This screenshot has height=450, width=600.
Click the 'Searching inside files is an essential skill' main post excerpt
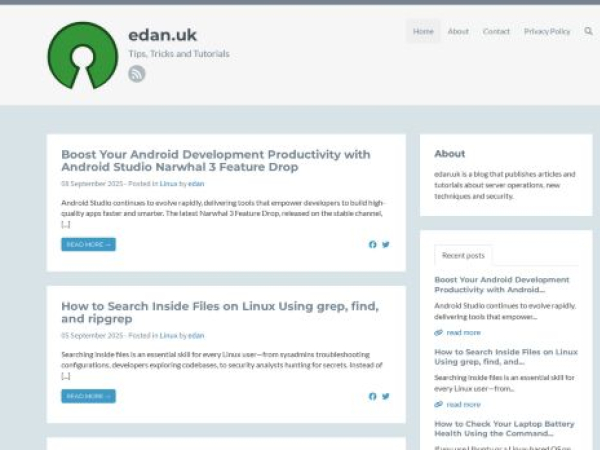pyautogui.click(x=222, y=365)
